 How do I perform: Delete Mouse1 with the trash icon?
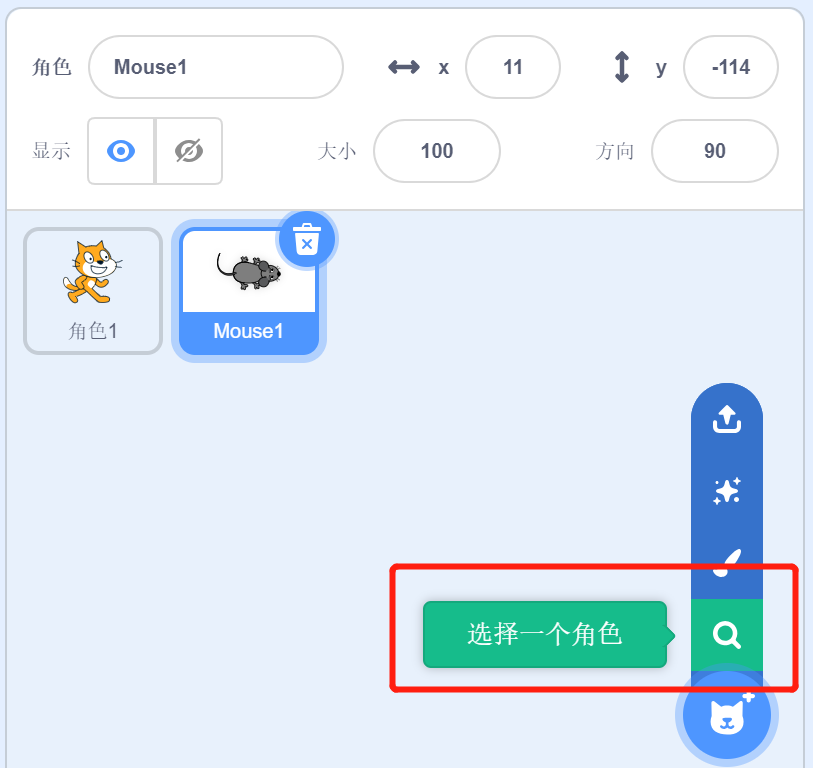(307, 239)
